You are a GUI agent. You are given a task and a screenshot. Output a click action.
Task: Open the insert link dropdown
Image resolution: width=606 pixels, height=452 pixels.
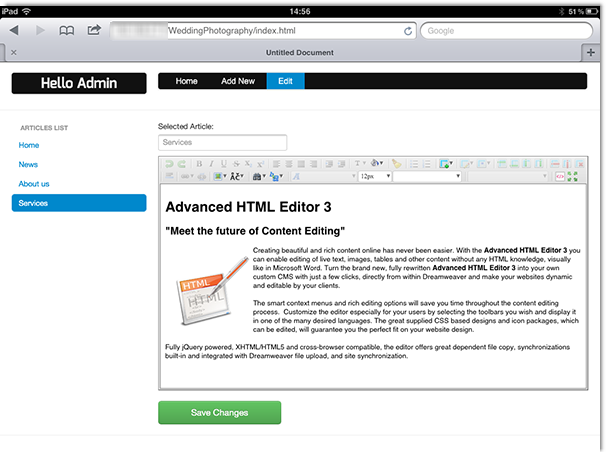187,176
